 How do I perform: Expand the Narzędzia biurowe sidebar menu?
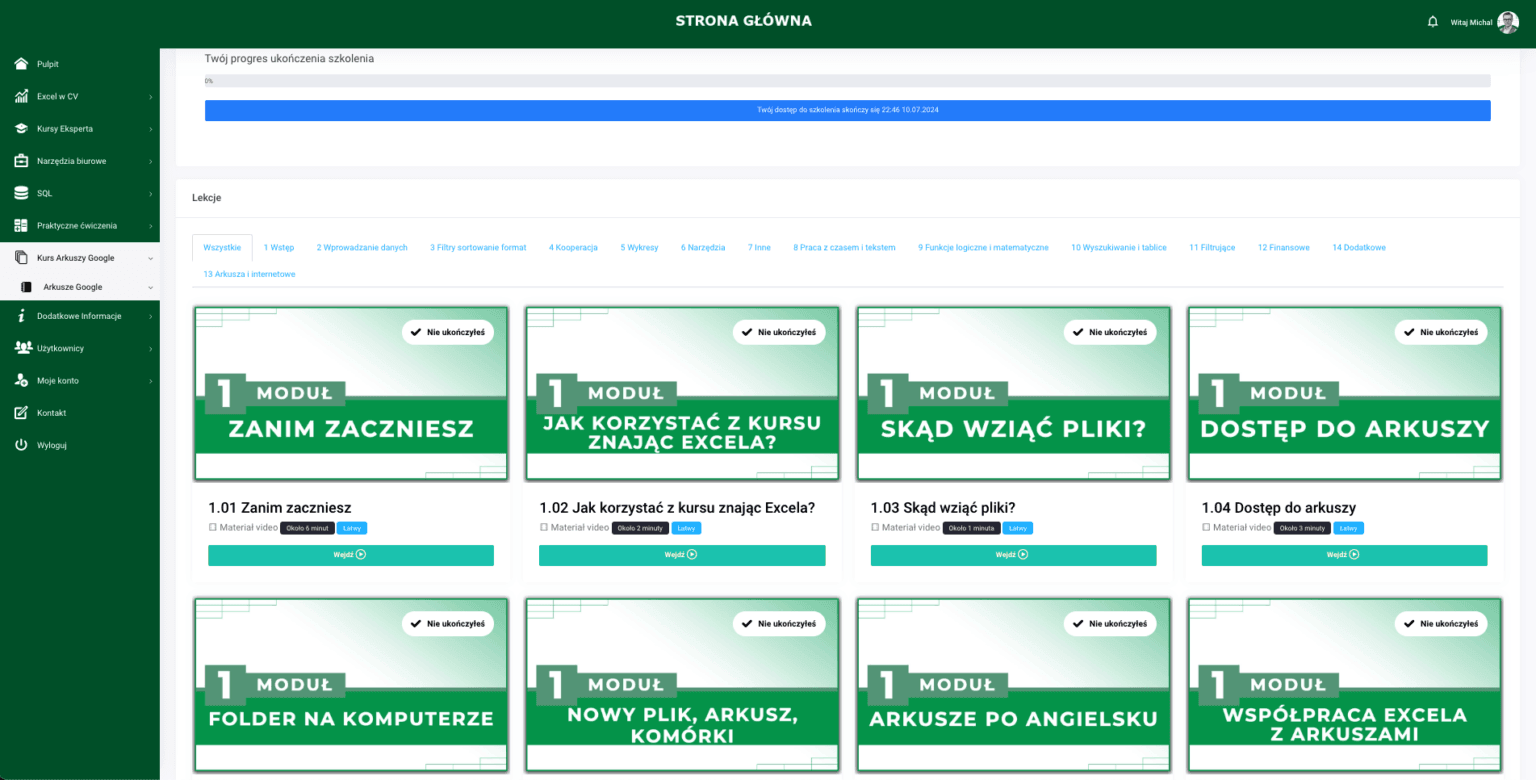point(80,161)
